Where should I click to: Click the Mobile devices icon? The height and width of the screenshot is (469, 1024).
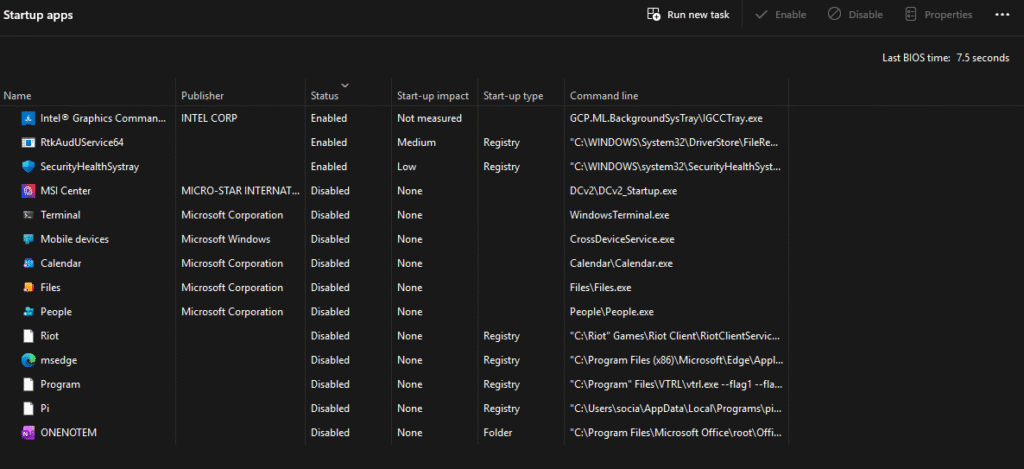[x=27, y=239]
